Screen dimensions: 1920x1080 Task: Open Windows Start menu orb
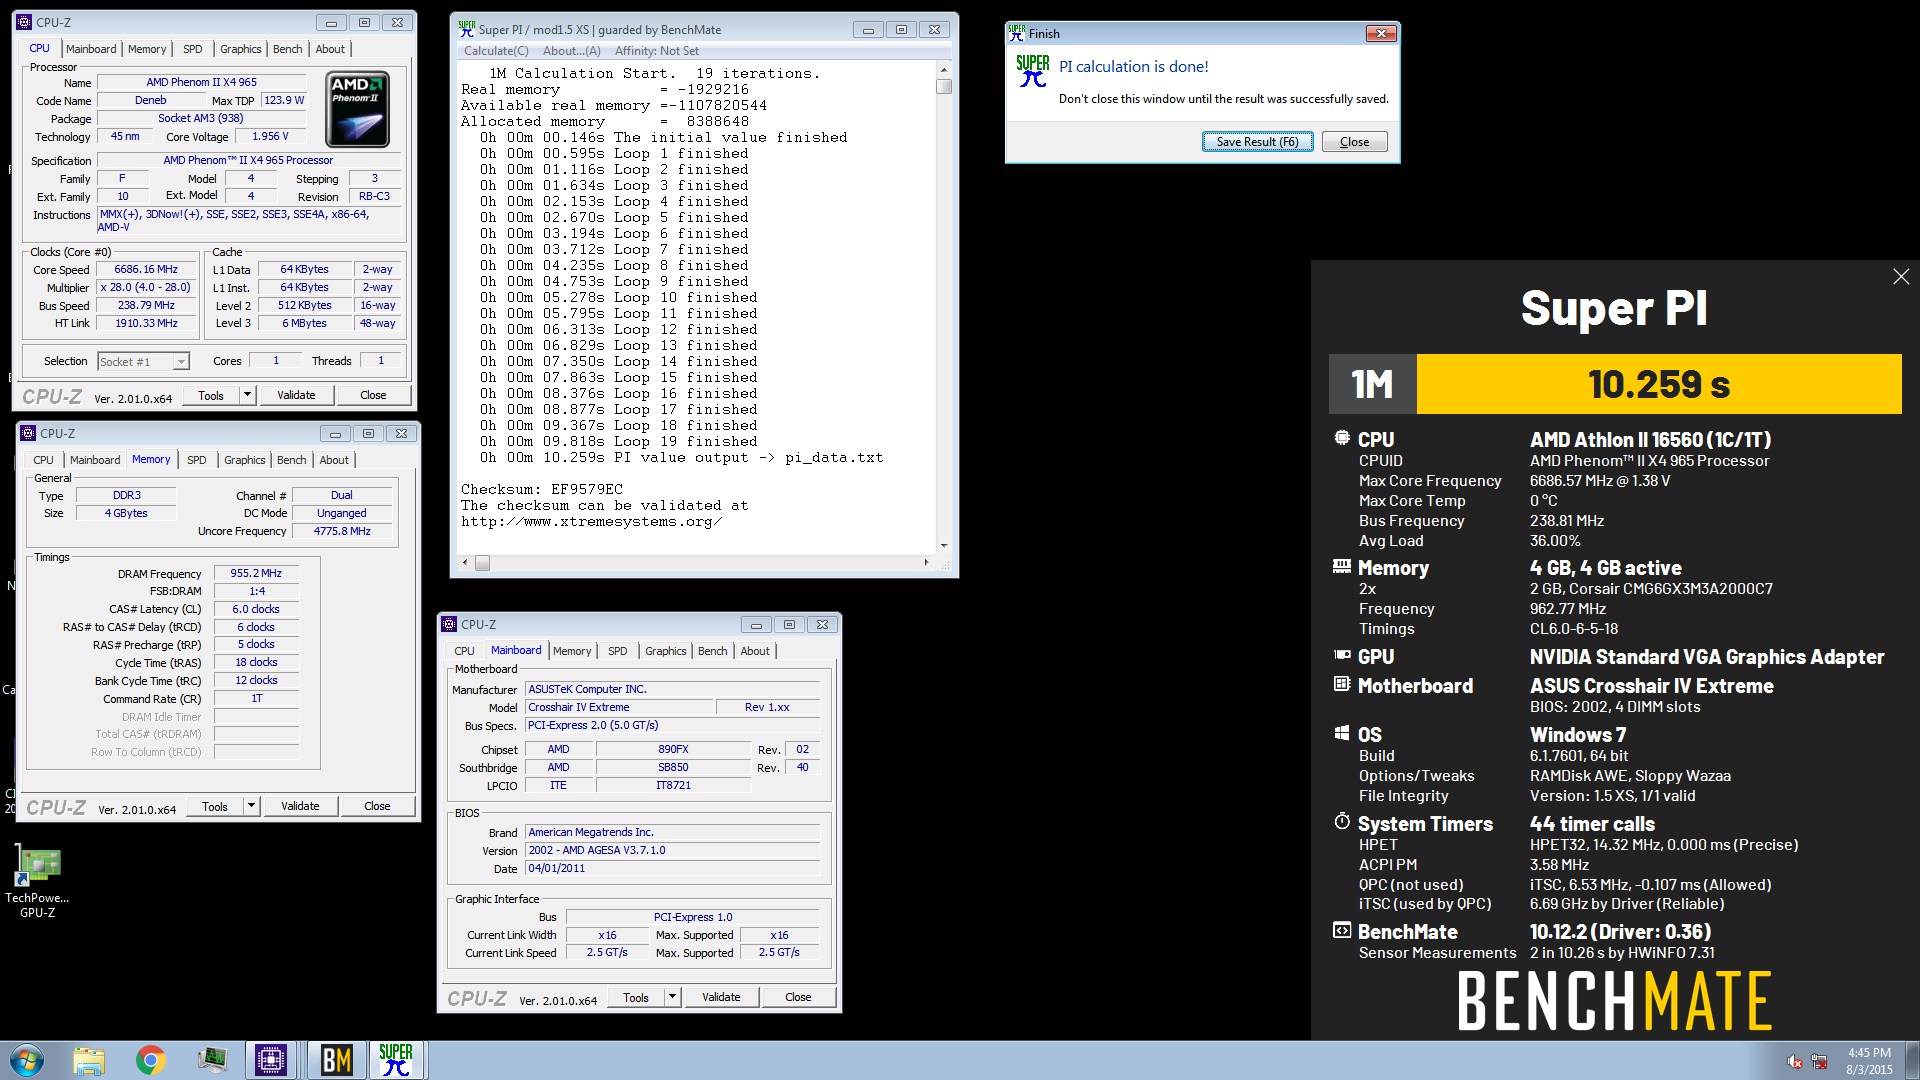(27, 1060)
